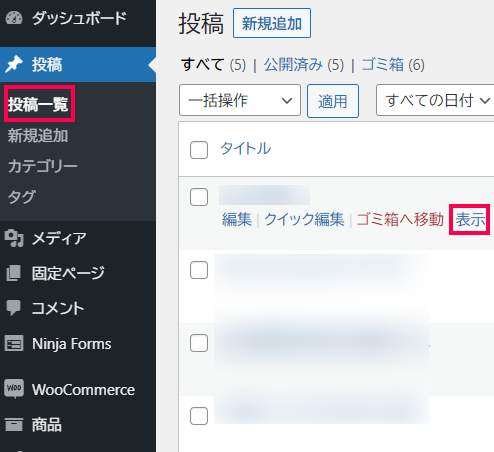Click the Dashboard gauge icon
Viewport: 494px width, 452px height.
pyautogui.click(x=14, y=18)
